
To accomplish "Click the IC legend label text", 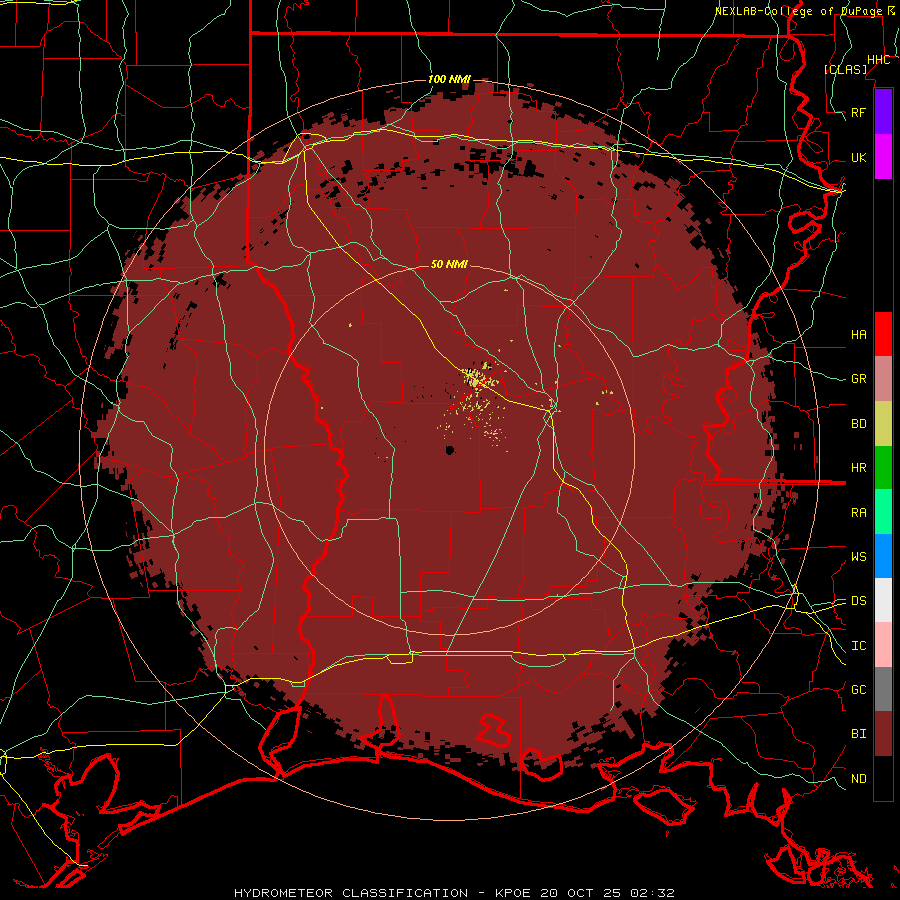I will (859, 646).
